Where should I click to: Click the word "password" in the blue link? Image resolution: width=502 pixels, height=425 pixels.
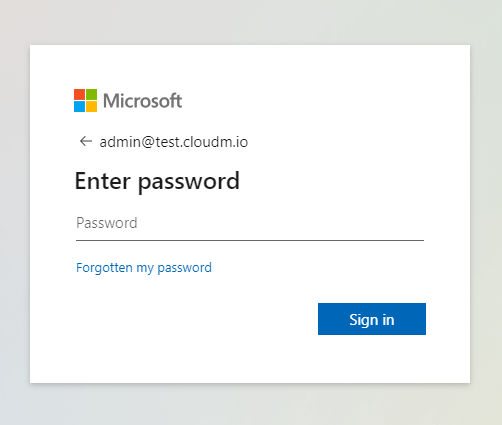pos(184,268)
